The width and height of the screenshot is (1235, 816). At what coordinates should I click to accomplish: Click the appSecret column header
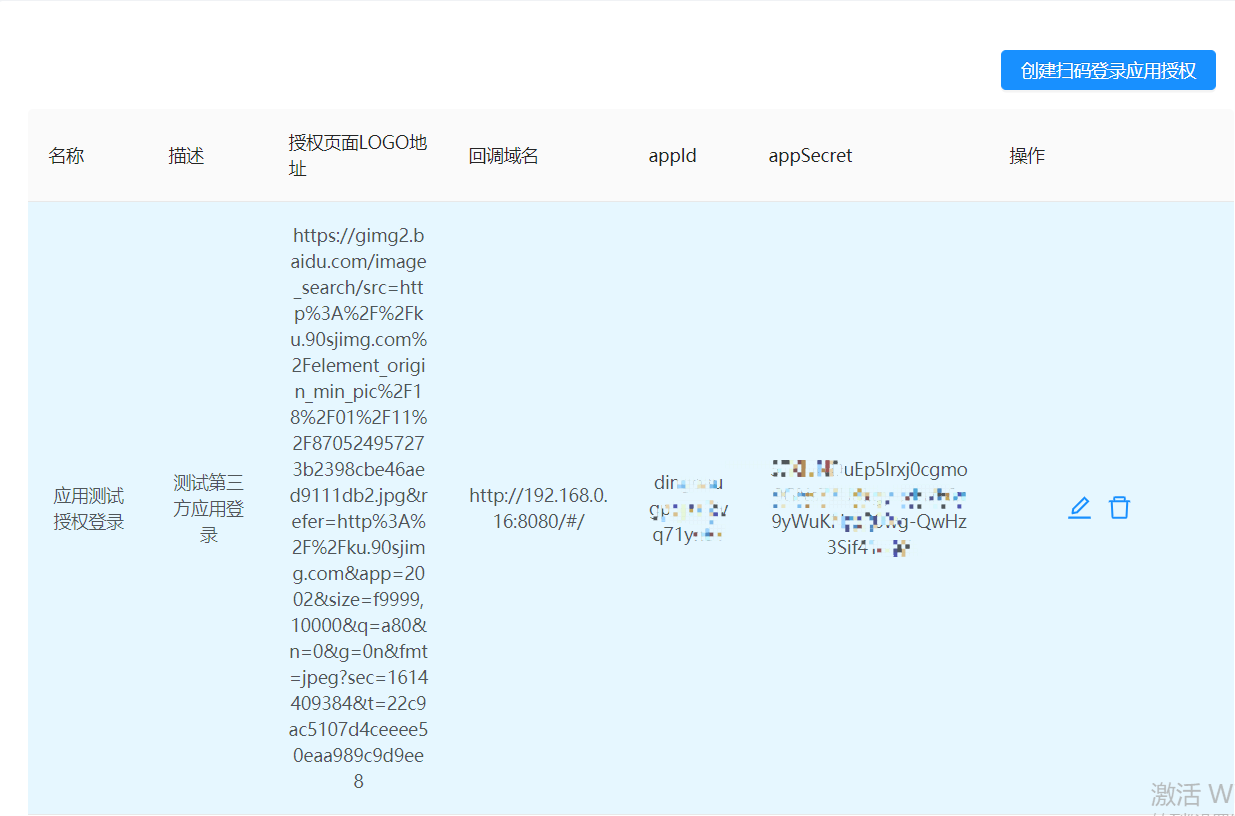click(x=810, y=155)
